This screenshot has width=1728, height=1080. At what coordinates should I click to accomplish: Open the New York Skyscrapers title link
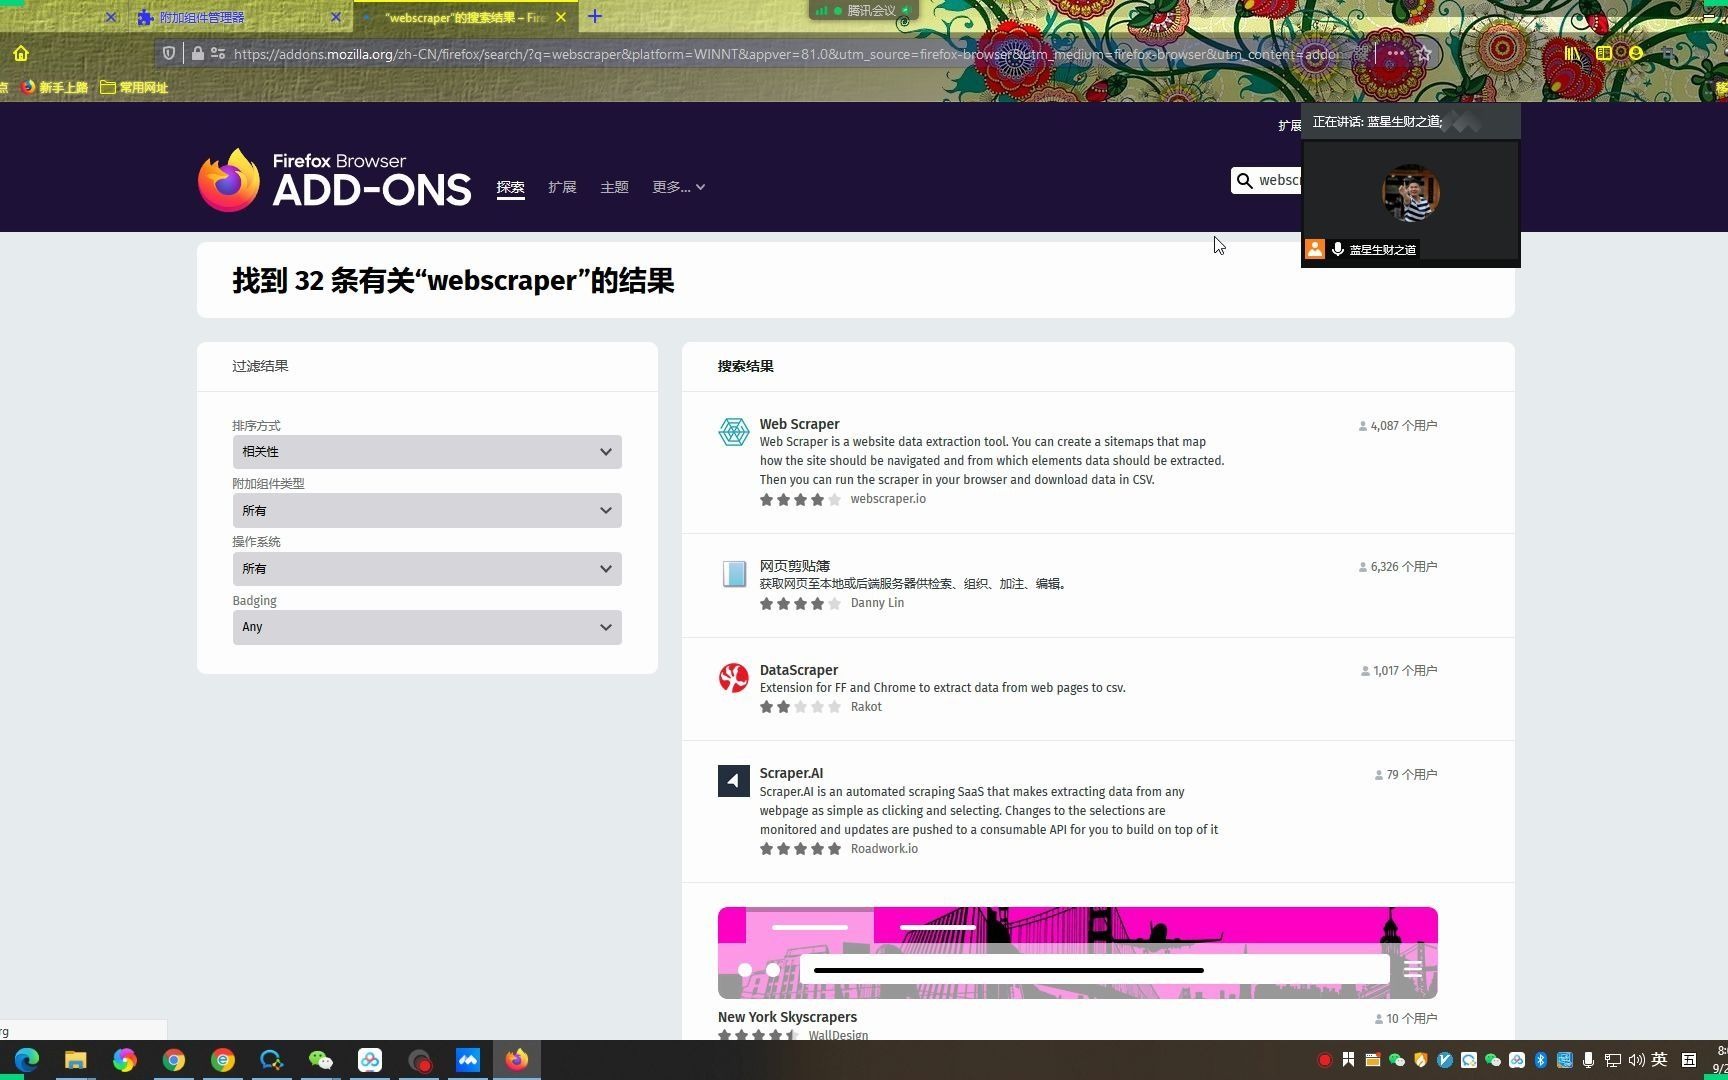click(x=787, y=1017)
